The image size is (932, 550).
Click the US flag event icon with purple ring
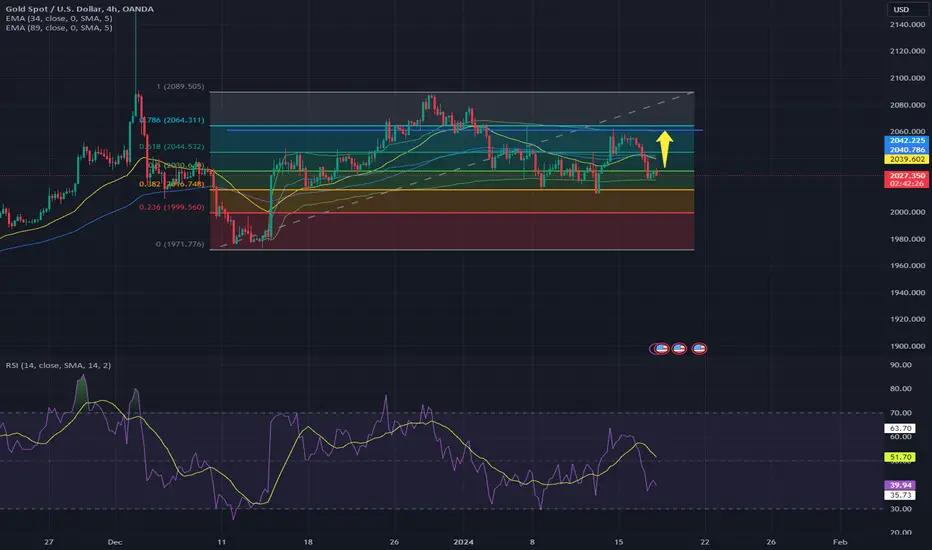[660, 348]
